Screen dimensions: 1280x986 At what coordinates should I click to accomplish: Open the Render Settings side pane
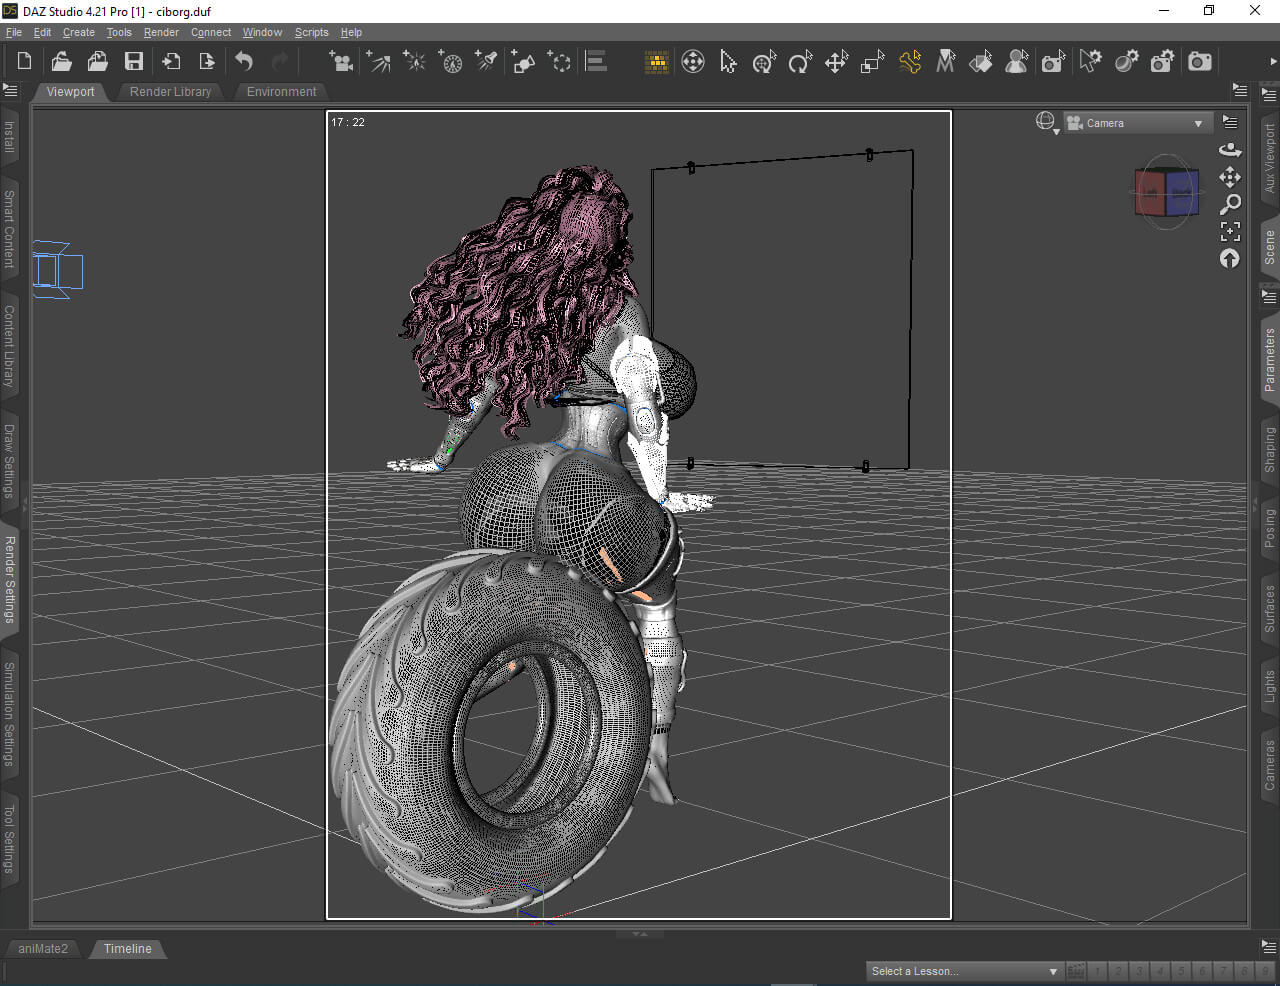(9, 579)
